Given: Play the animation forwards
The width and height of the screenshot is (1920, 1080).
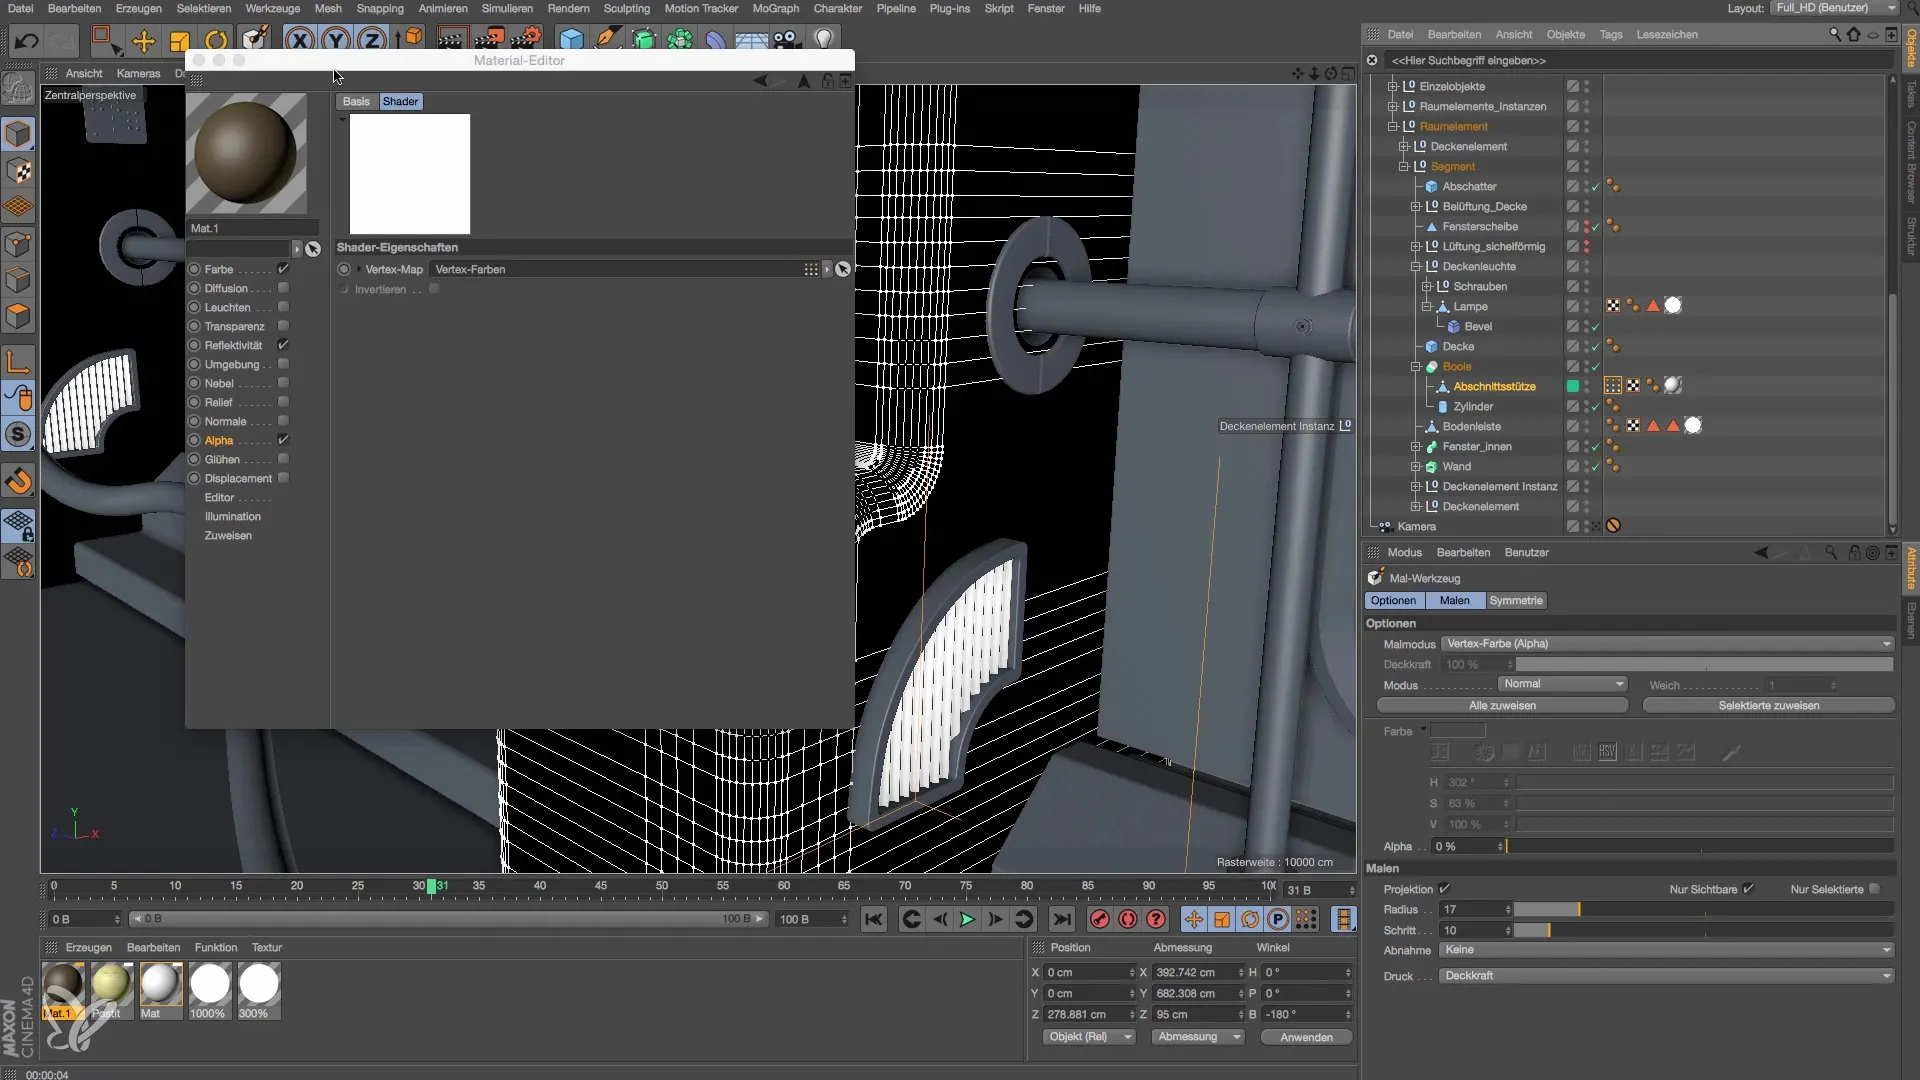Looking at the screenshot, I should point(967,919).
